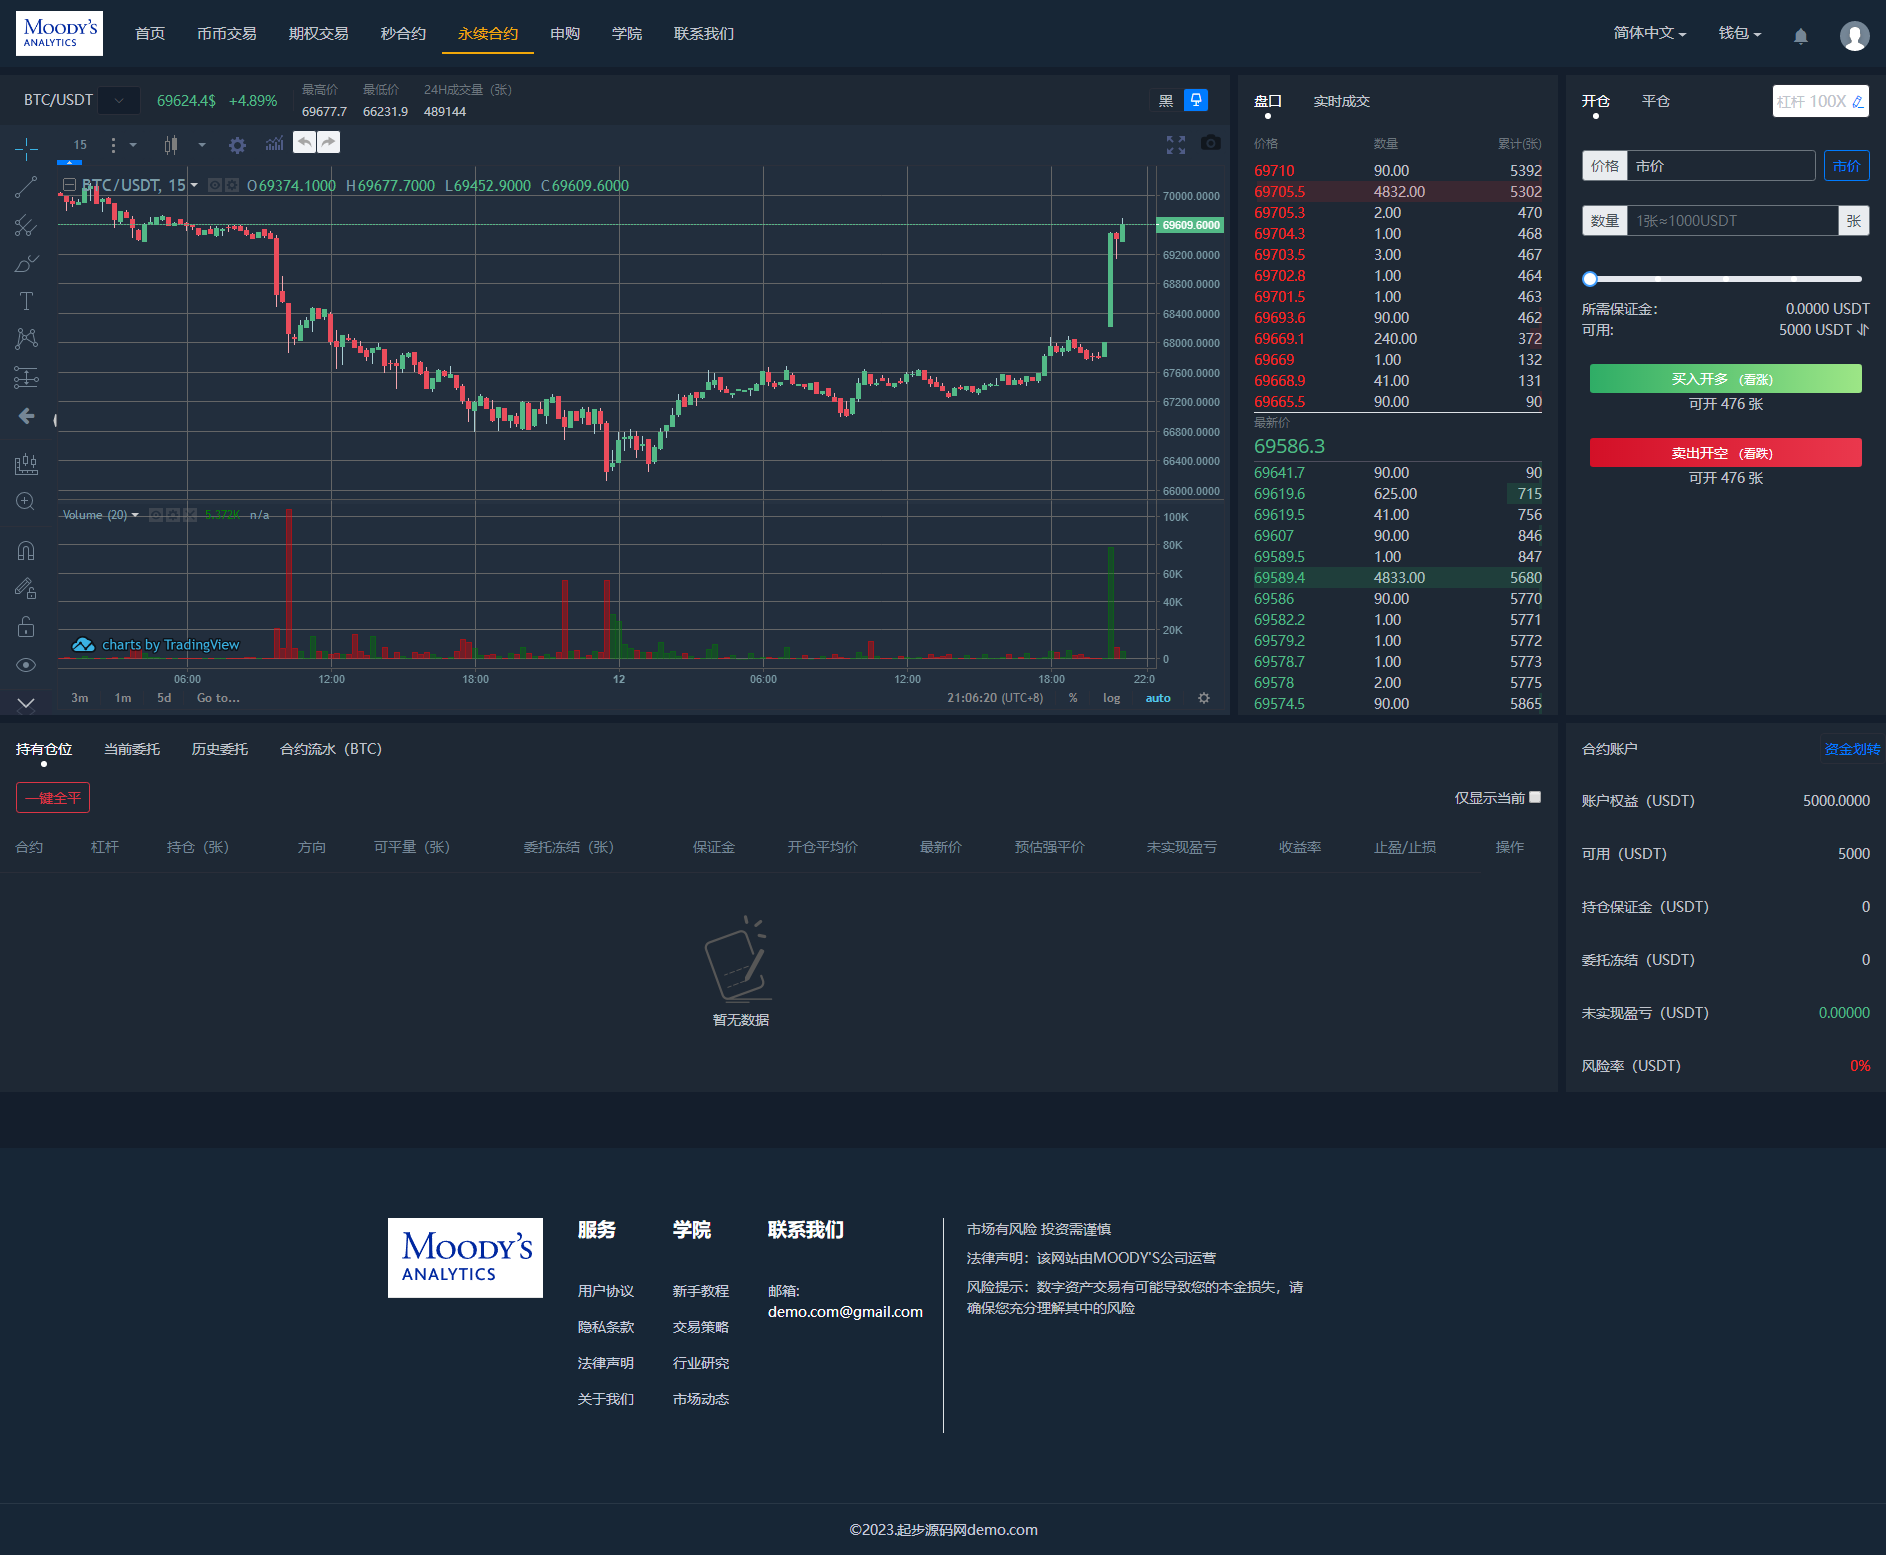Click the notification bell icon
The width and height of the screenshot is (1886, 1555).
(x=1800, y=36)
